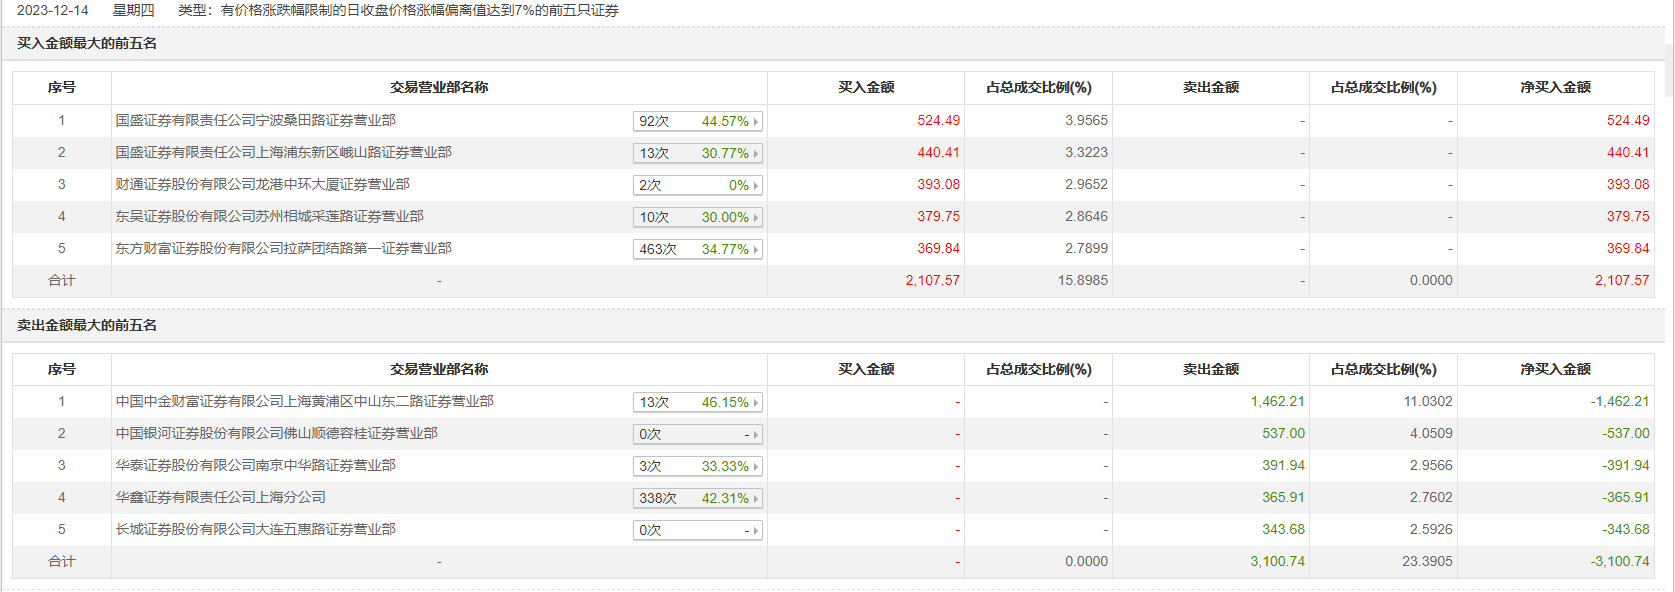
Task: Click net amount -365.91
Action: click(1626, 497)
